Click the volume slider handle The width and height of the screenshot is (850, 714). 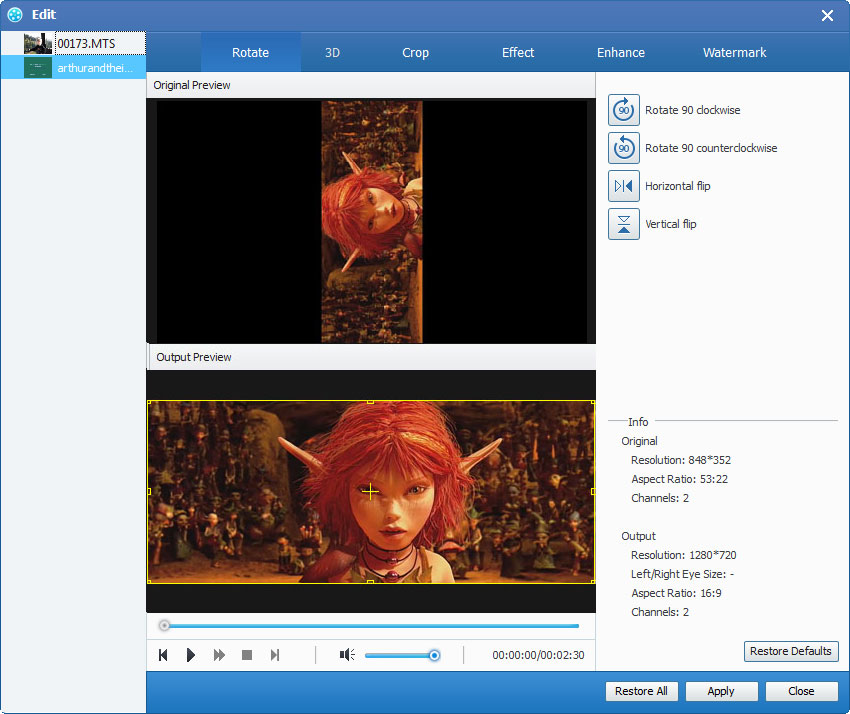click(x=434, y=655)
